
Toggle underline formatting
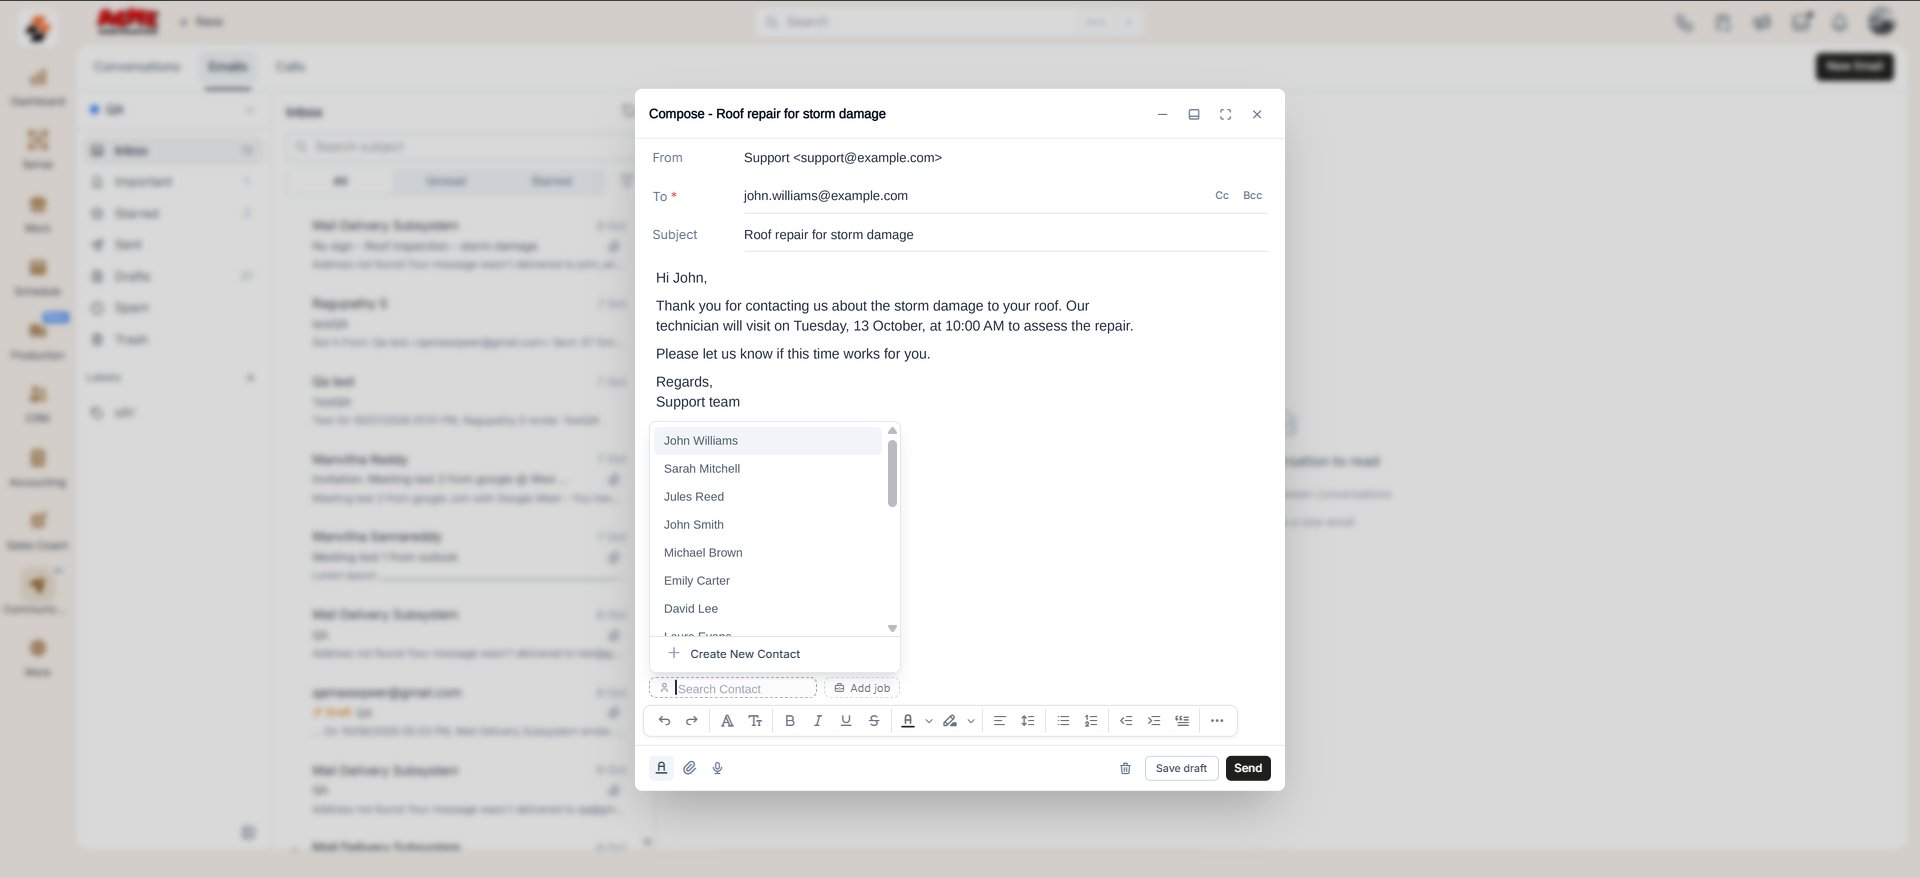(x=846, y=721)
